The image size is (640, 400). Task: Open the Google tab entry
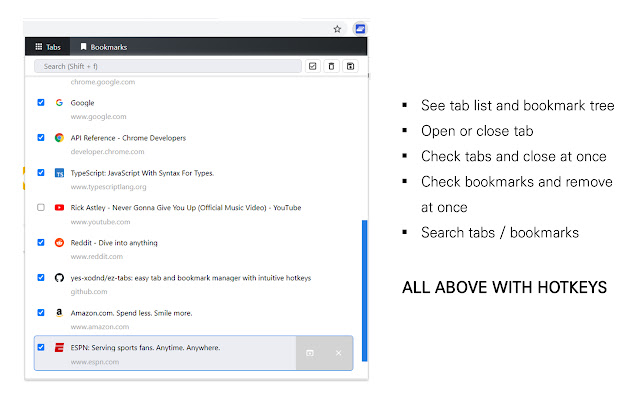coord(193,109)
